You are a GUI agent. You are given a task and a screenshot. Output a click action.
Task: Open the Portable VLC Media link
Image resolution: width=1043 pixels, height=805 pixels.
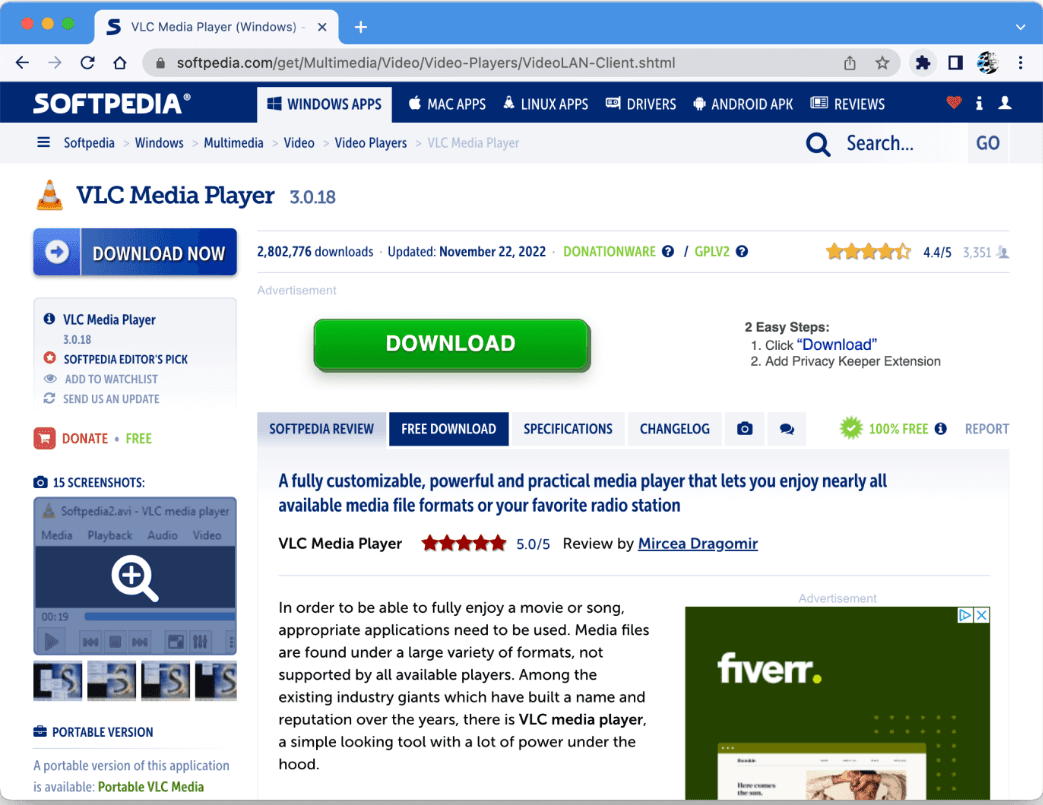[x=151, y=786]
